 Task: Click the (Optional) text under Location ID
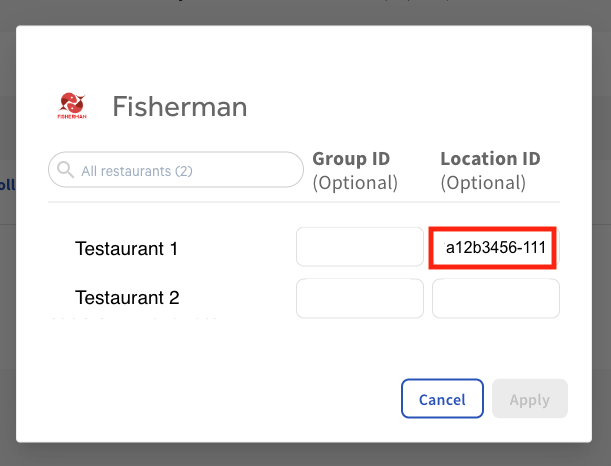[x=483, y=183]
